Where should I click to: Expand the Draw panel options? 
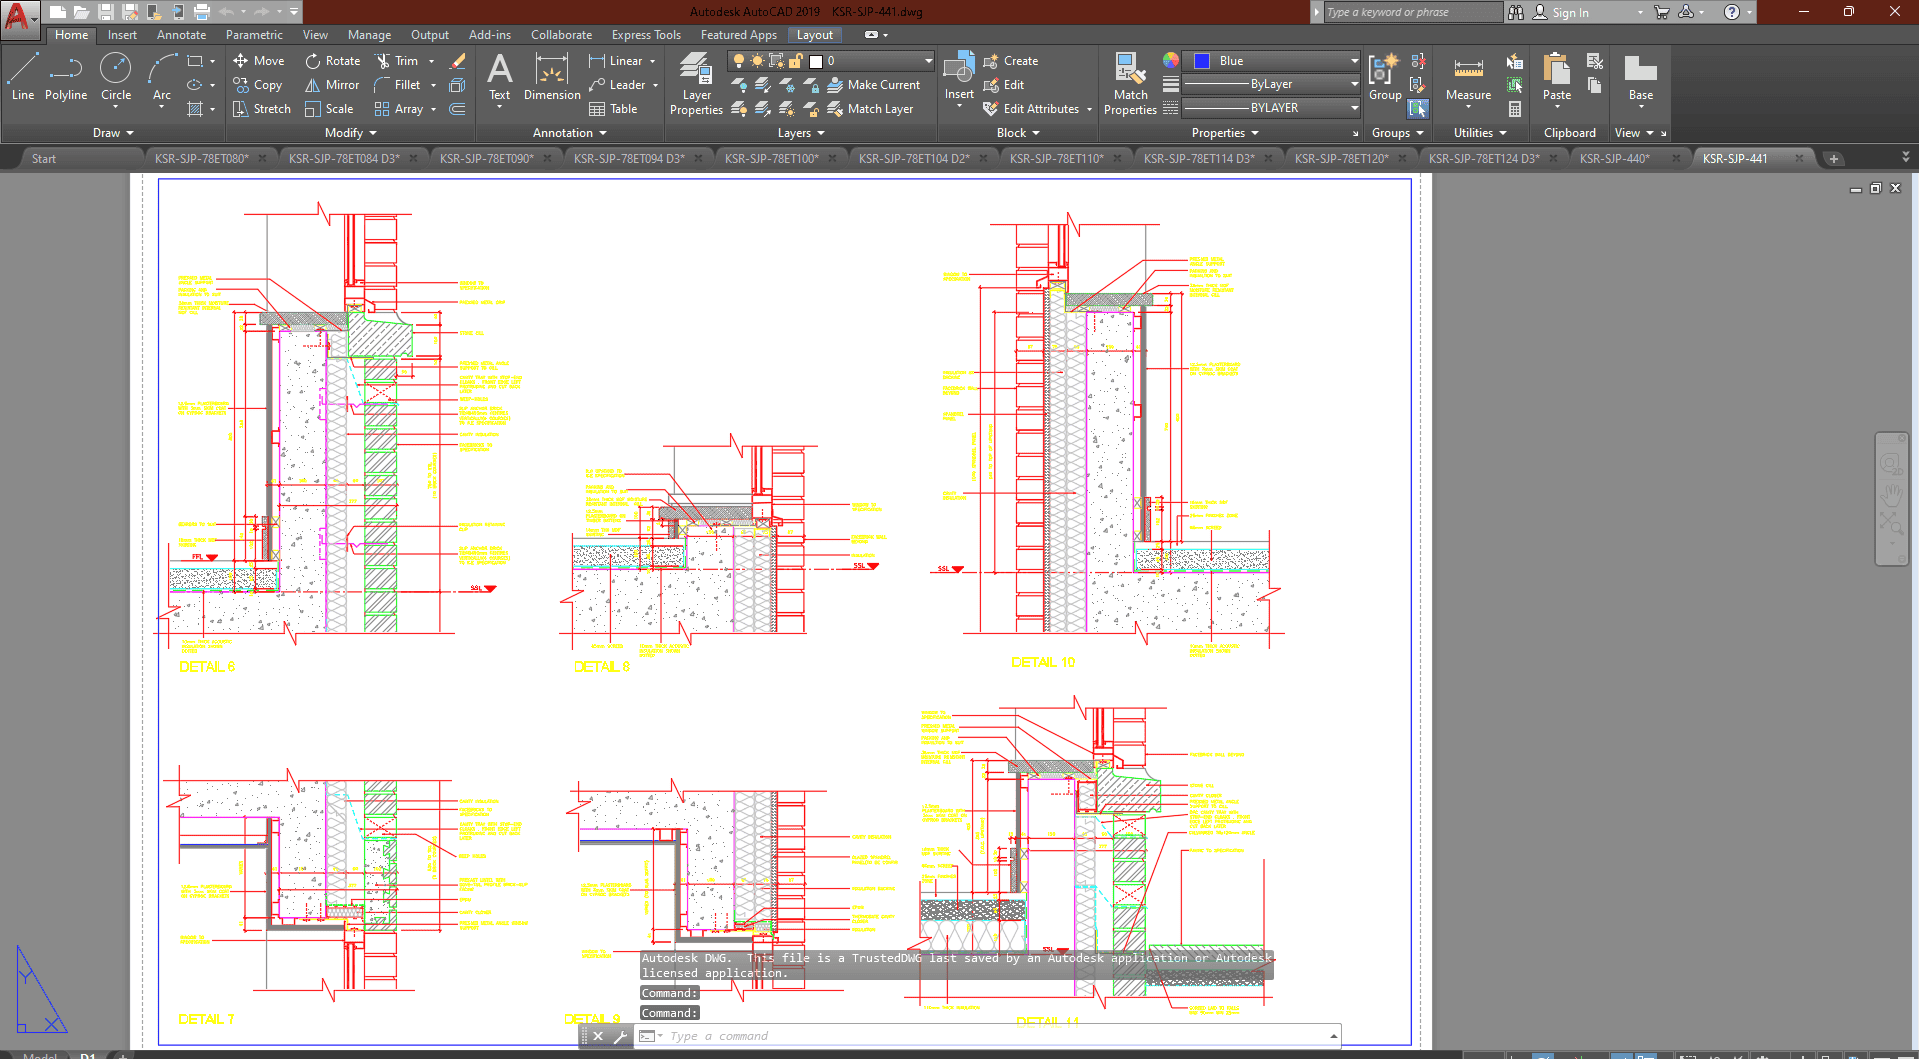(113, 133)
